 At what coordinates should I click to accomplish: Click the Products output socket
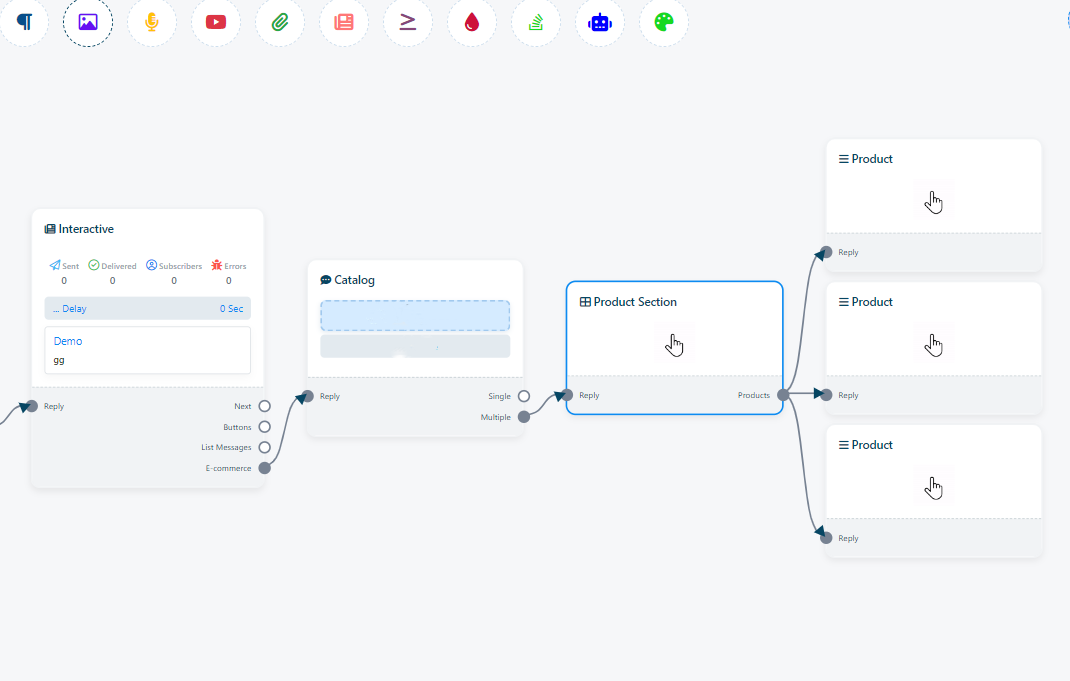[x=783, y=395]
